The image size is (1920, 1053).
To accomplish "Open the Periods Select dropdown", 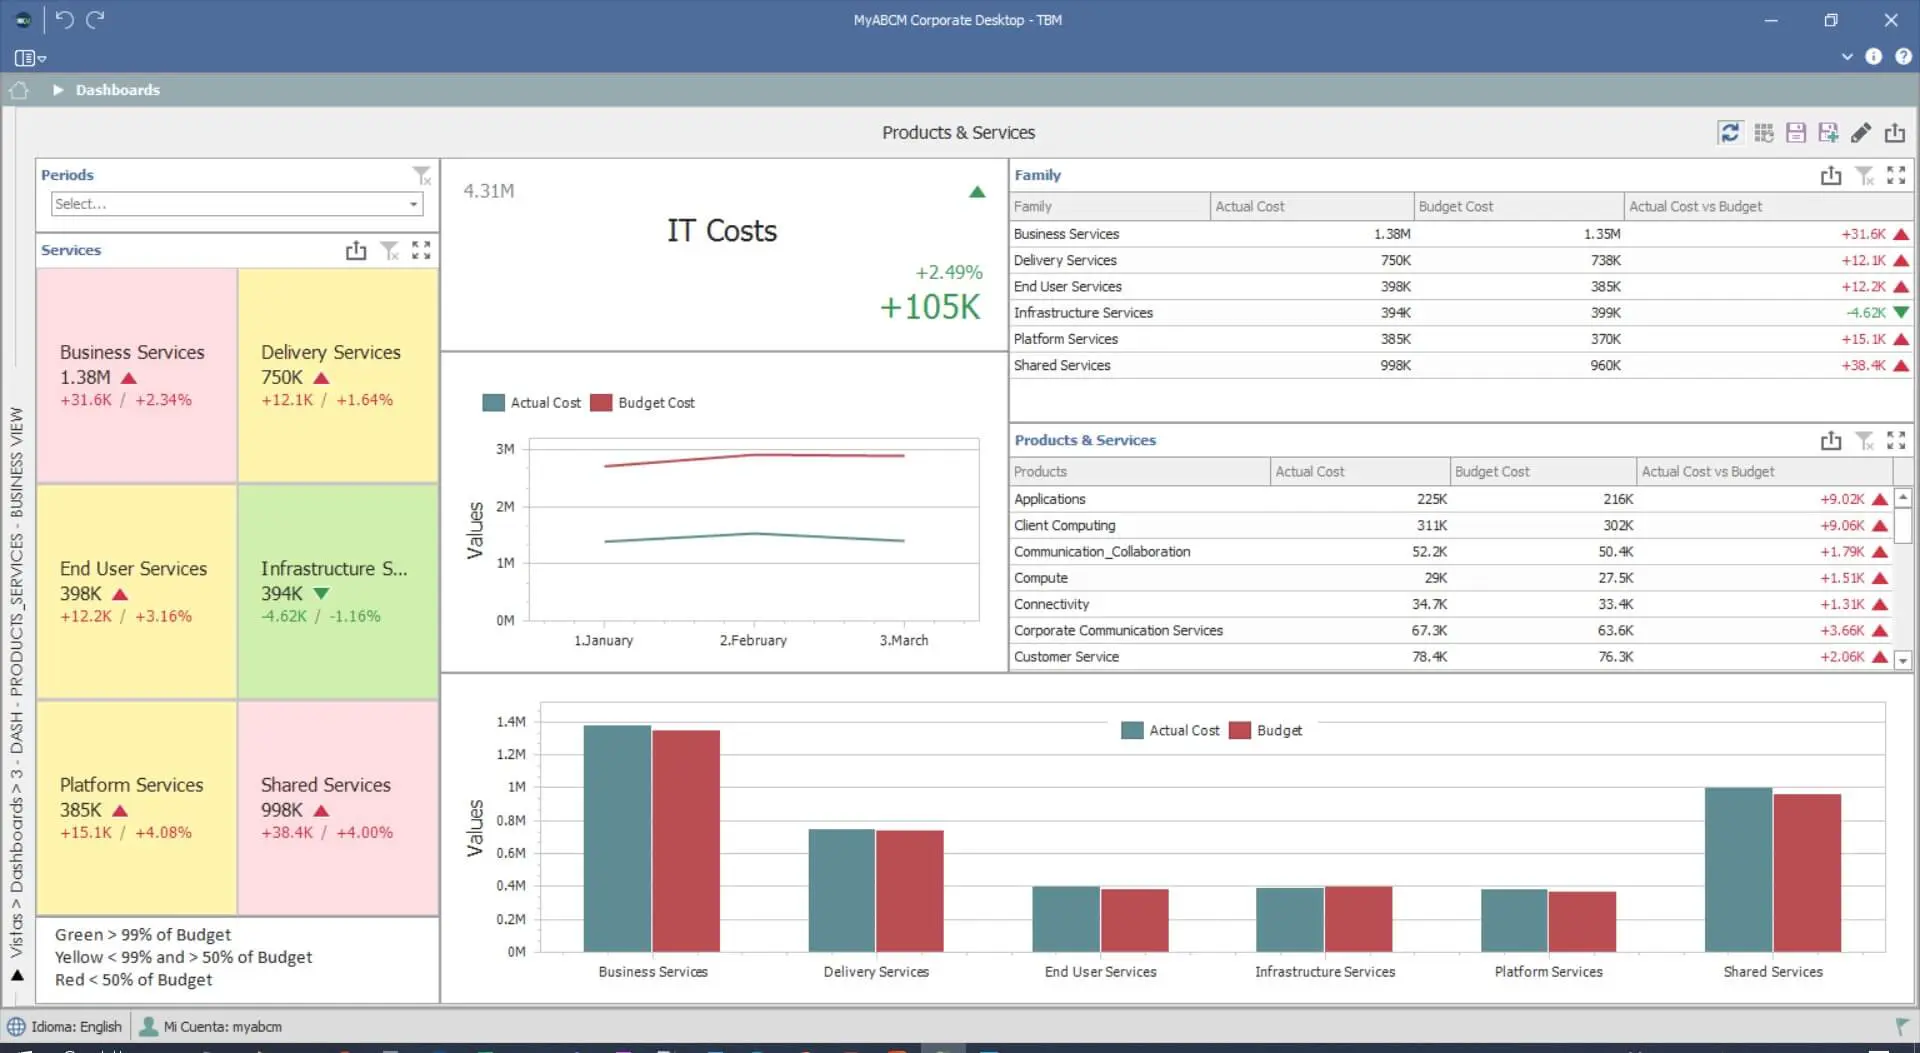I will coord(413,204).
